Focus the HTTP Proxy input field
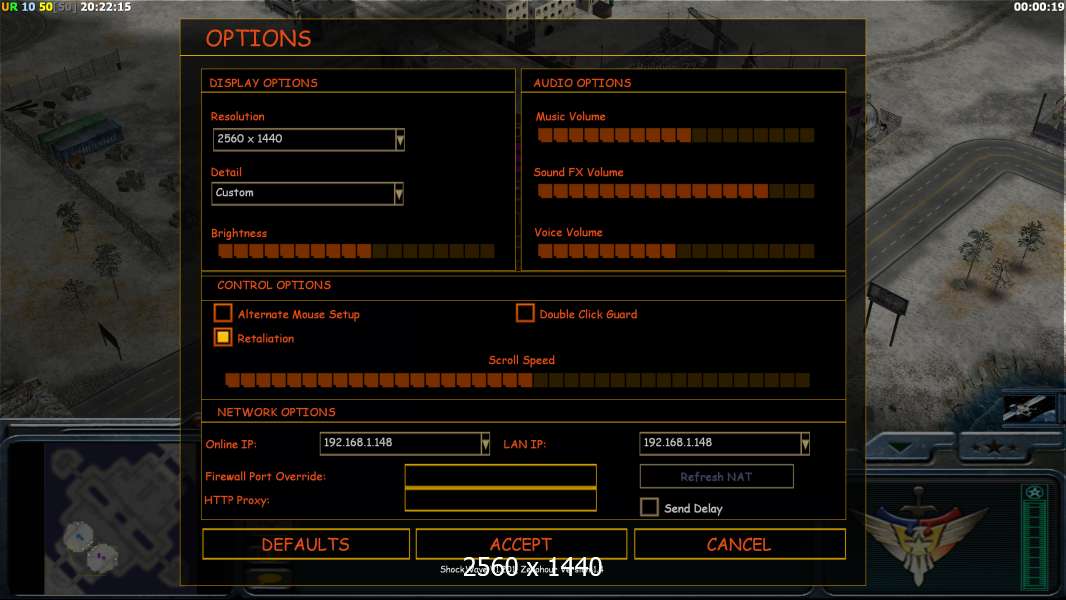1066x600 pixels. (x=500, y=499)
